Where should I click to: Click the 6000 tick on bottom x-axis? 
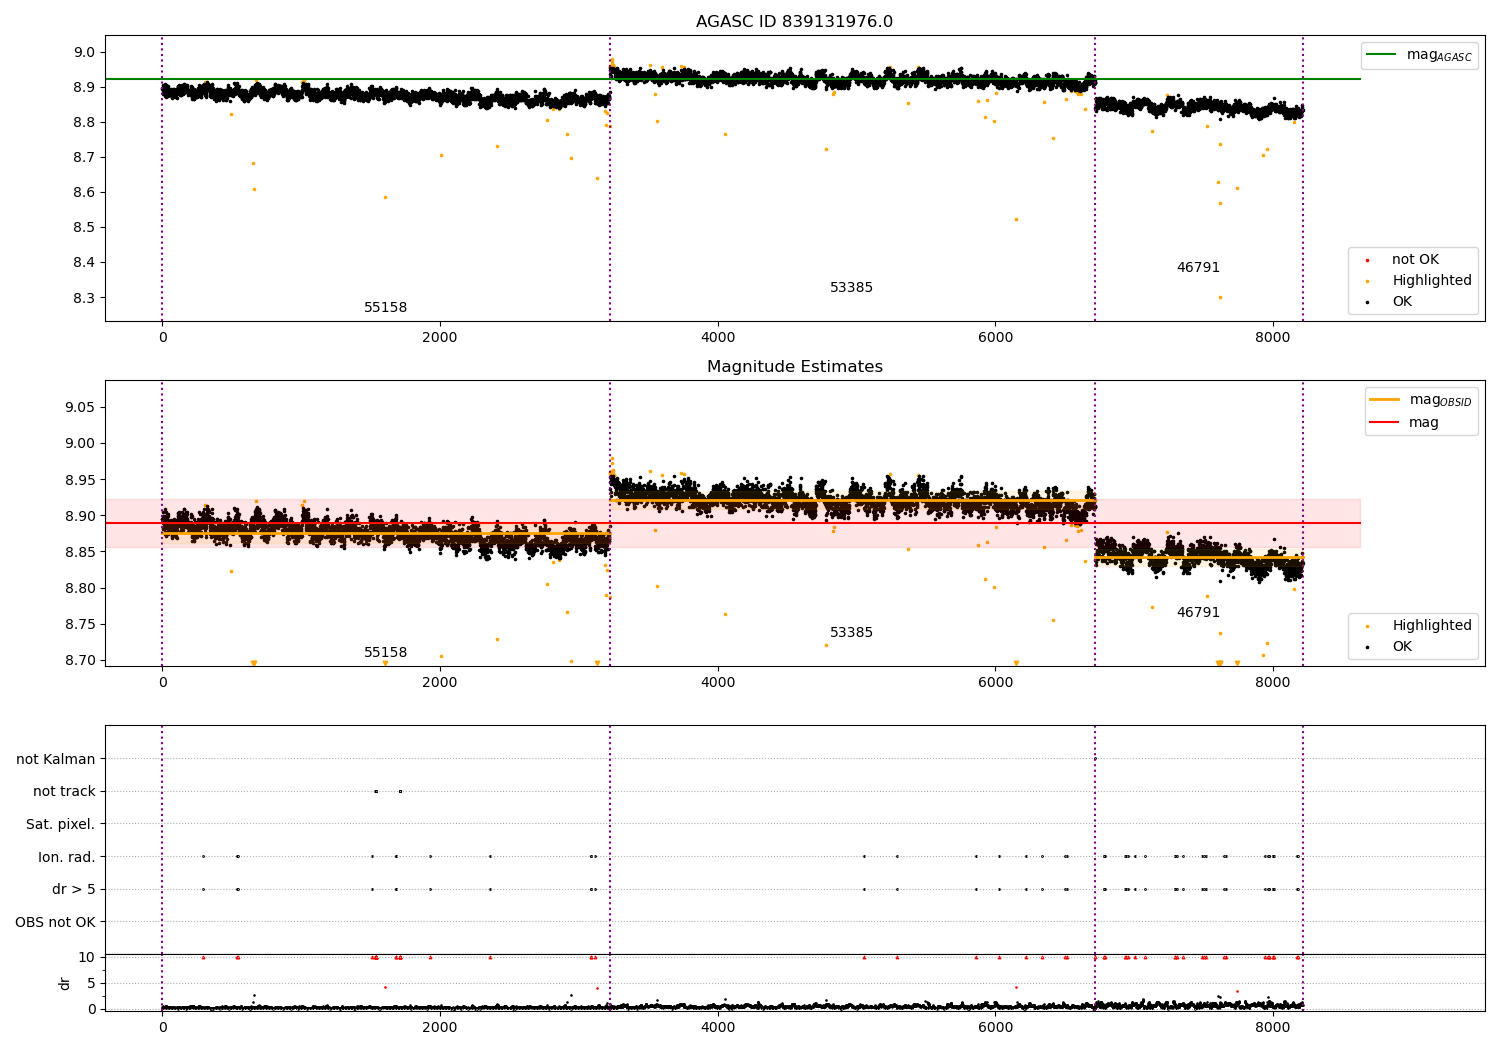(x=995, y=1028)
